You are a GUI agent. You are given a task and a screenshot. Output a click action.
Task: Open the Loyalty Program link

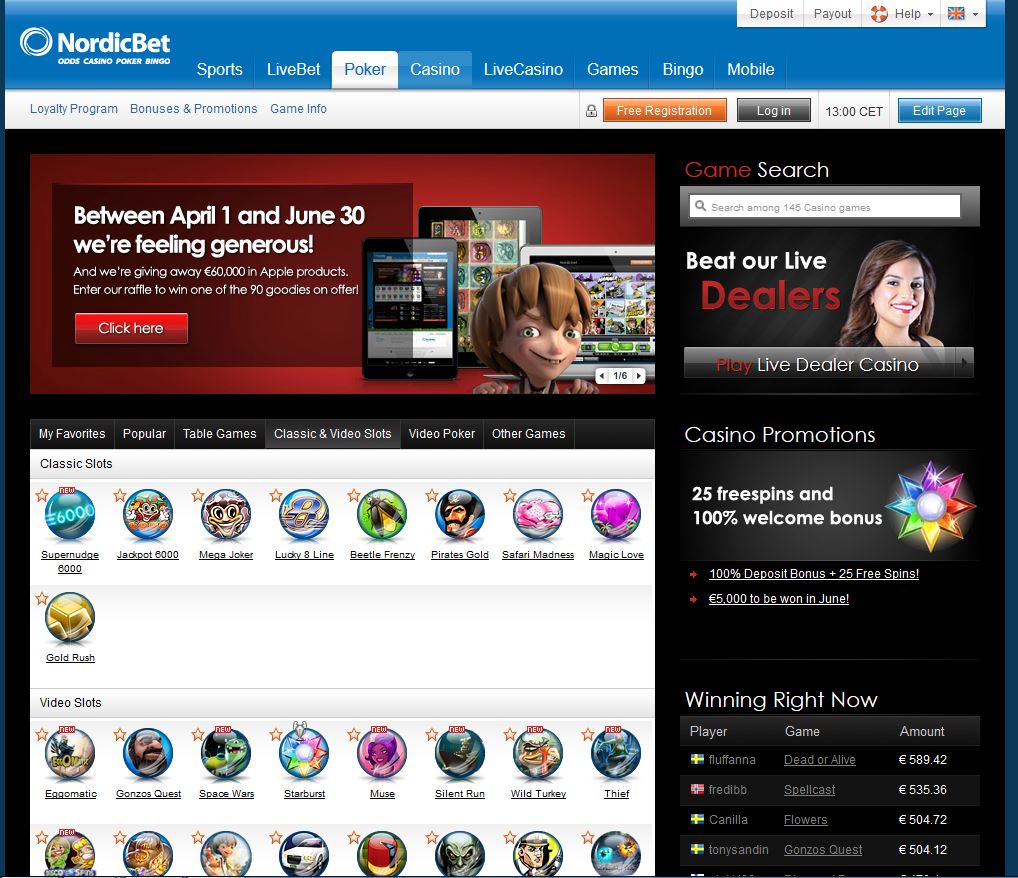point(74,109)
